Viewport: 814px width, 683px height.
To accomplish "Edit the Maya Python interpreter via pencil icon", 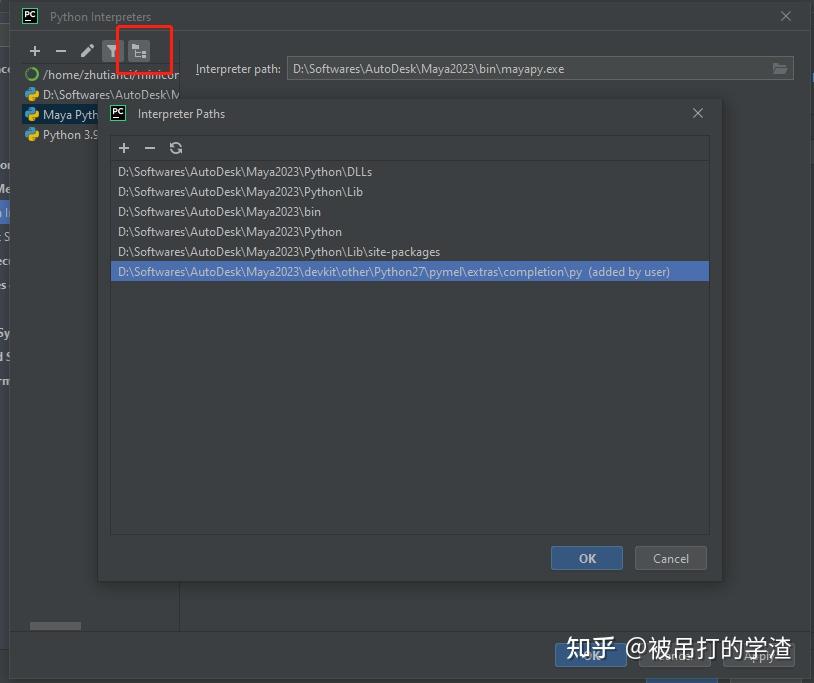I will pos(86,51).
